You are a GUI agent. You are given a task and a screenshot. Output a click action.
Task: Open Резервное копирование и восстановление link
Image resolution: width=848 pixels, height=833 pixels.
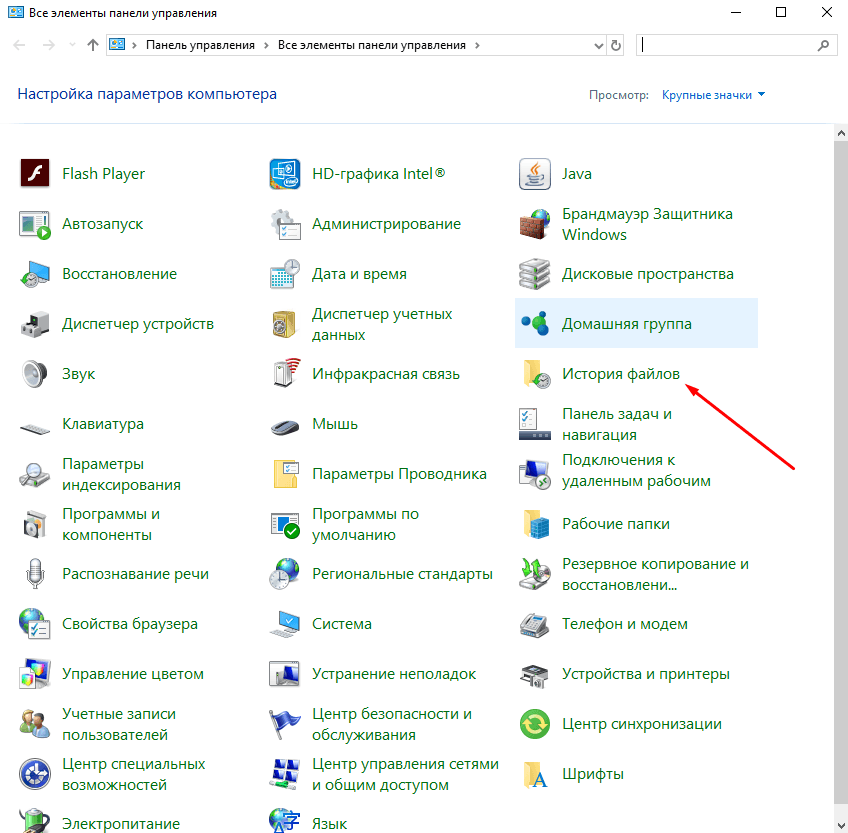coord(655,574)
